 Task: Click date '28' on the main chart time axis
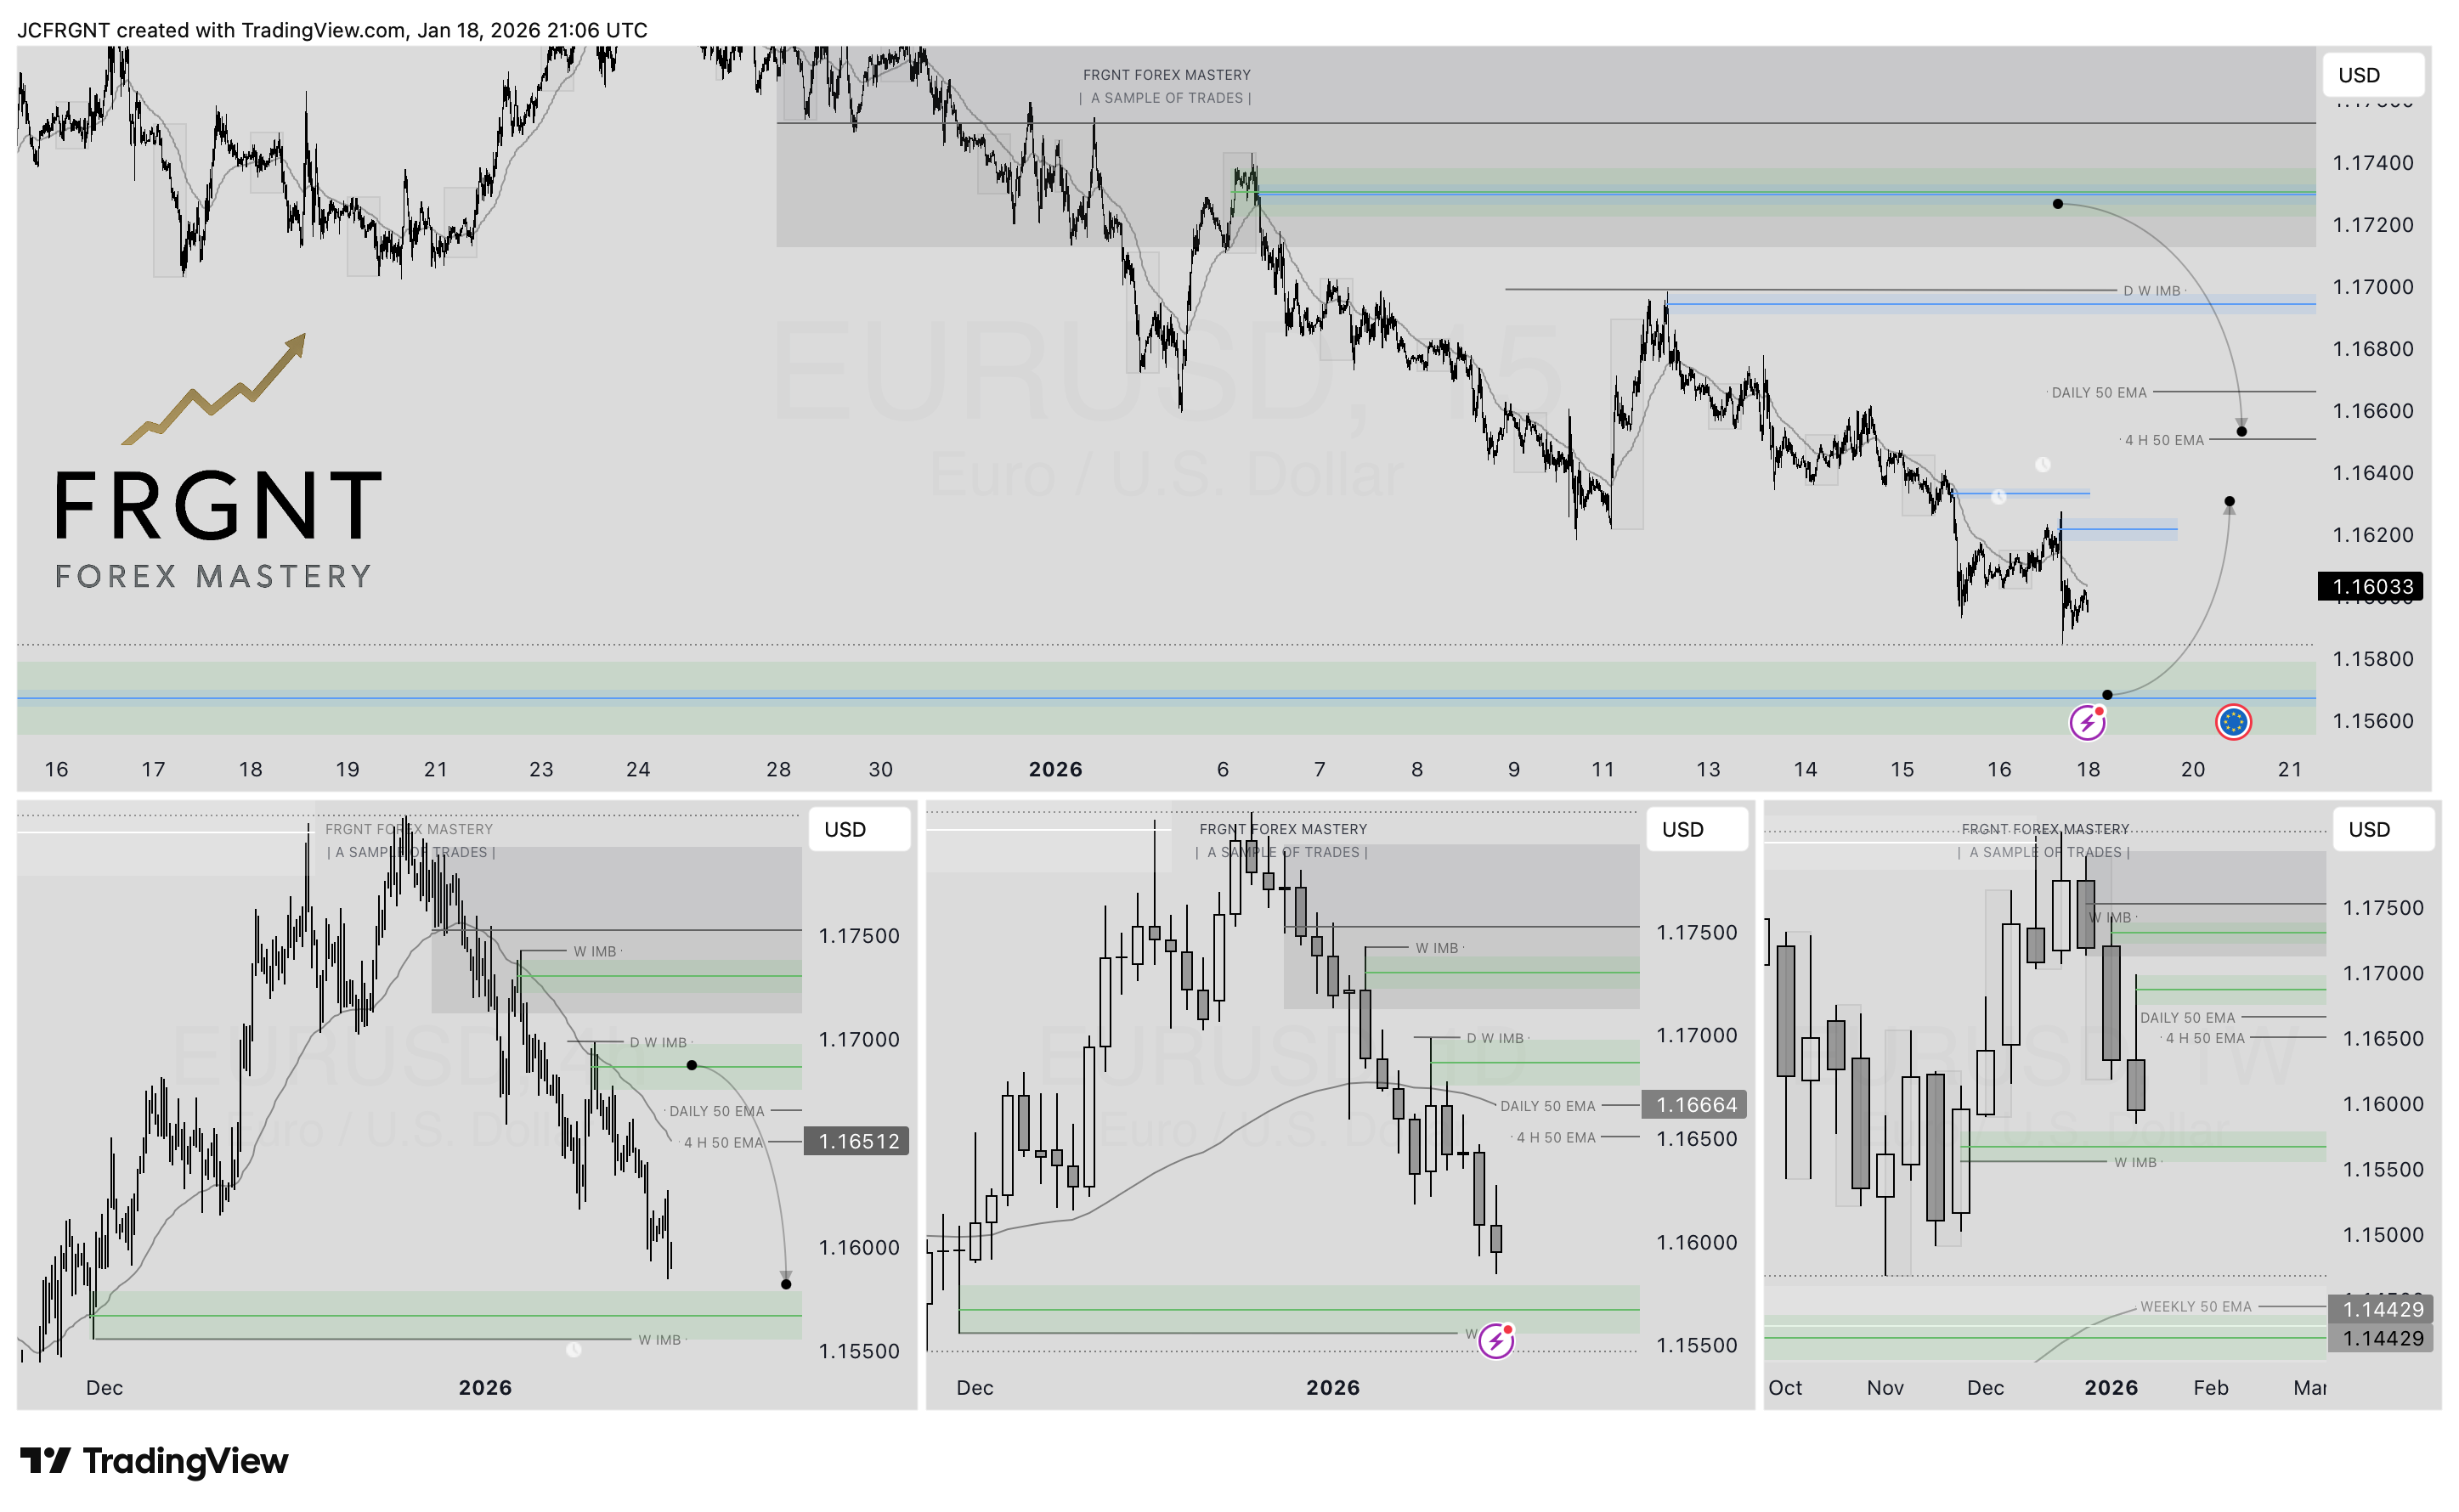coord(778,769)
